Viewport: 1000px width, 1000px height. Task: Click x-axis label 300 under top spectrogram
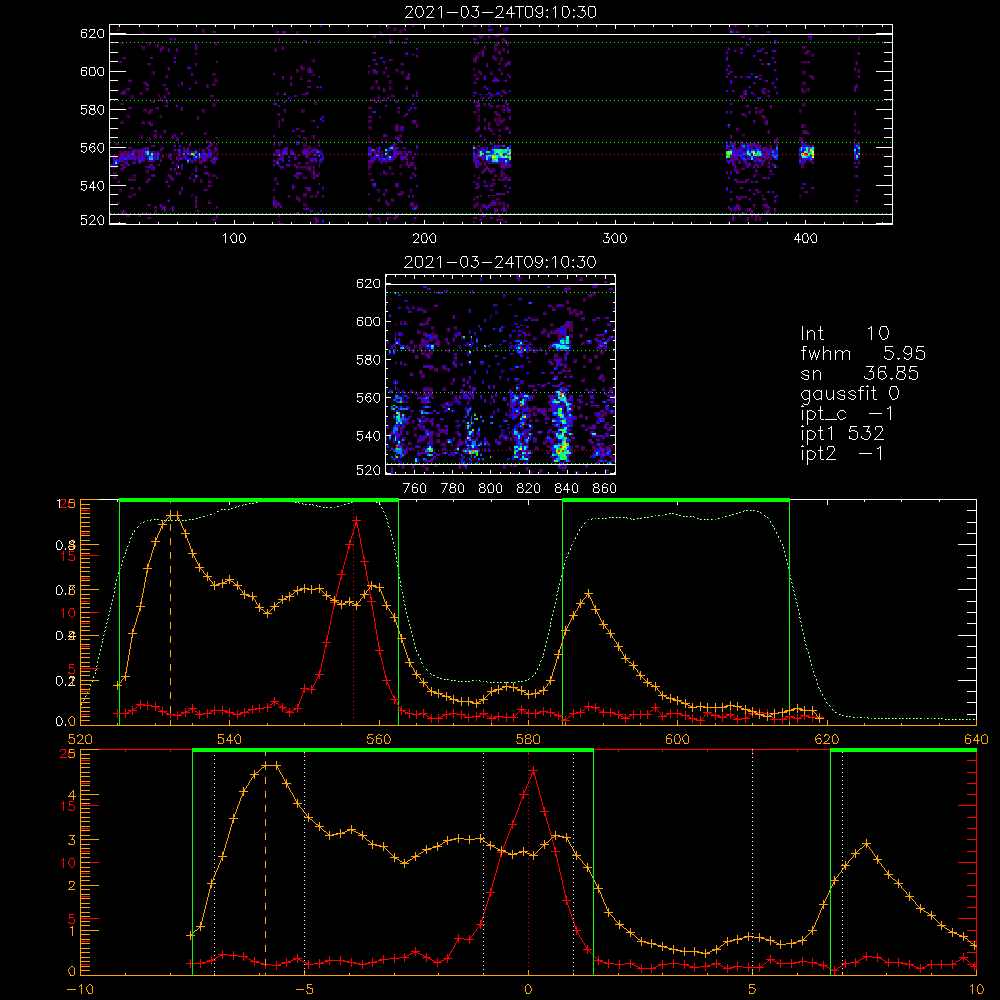coord(615,239)
